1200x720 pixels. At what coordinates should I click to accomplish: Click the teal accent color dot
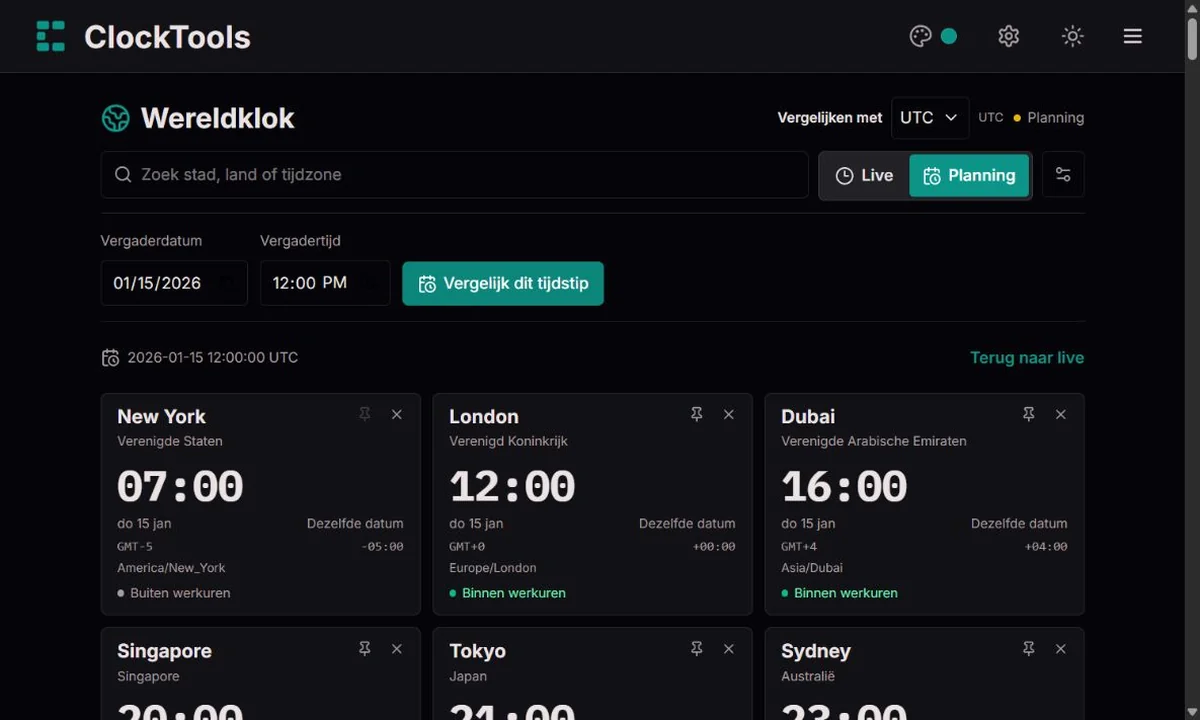949,36
